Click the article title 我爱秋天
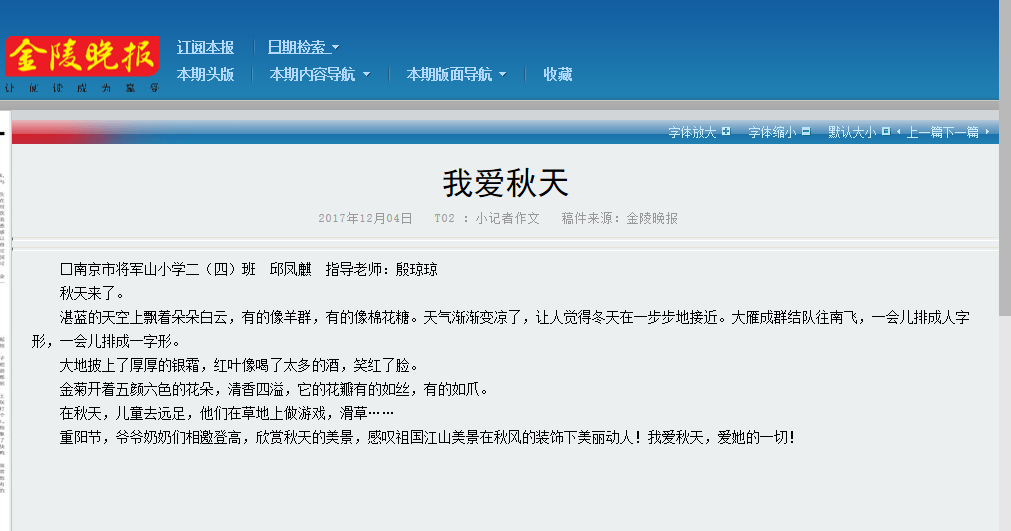Viewport: 1011px width, 531px height. tap(505, 183)
